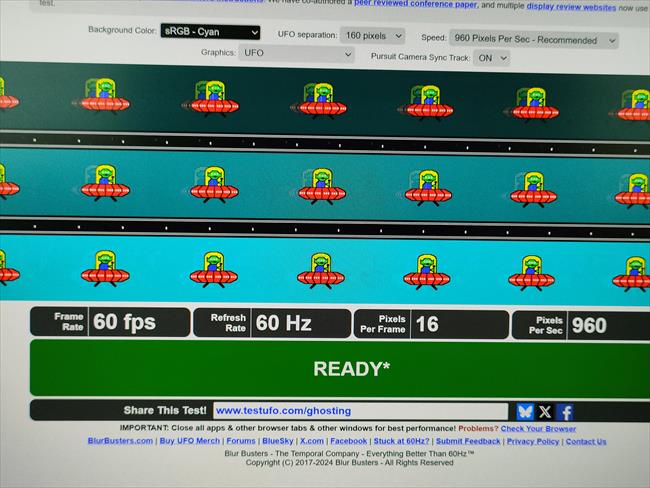This screenshot has height=488, width=650.
Task: Open the UFO separation dropdown
Action: coord(372,36)
